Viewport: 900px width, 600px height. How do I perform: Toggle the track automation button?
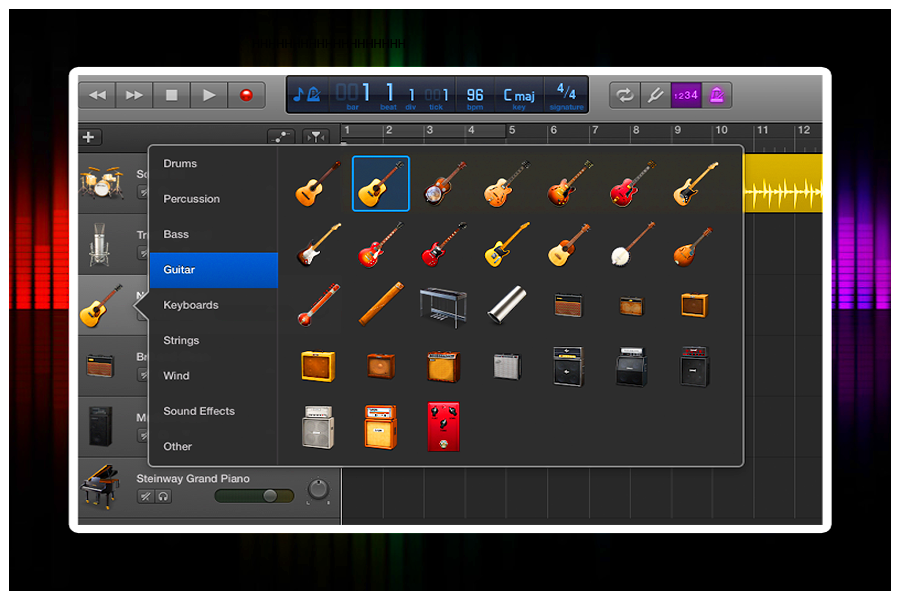click(x=281, y=137)
